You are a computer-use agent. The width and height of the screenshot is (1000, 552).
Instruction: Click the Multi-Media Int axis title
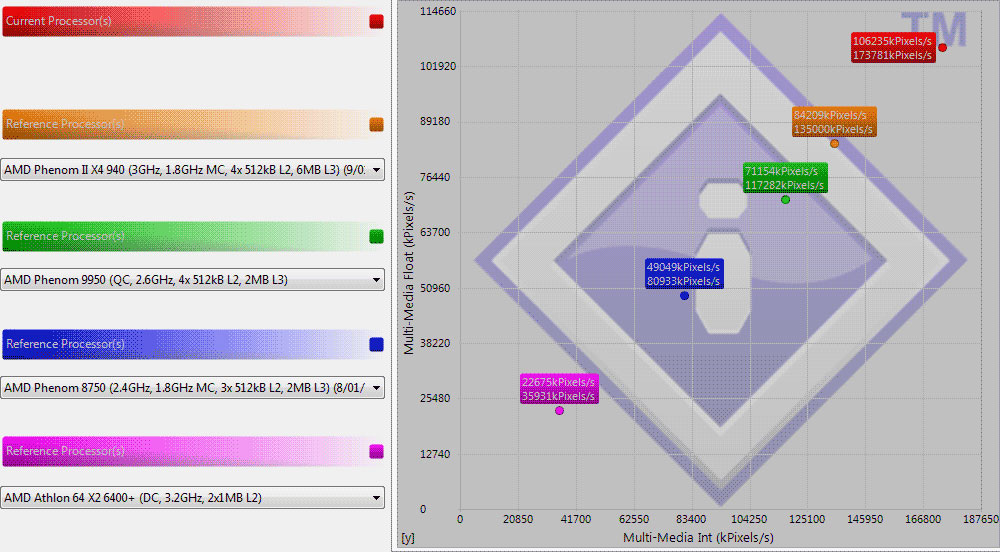pos(698,538)
